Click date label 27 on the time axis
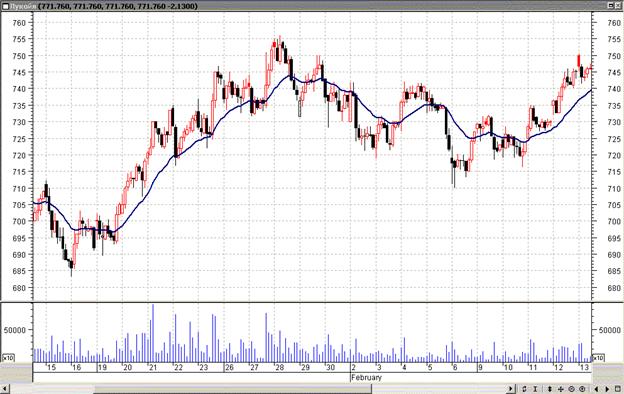Screen dimensions: 624x394 point(254,367)
